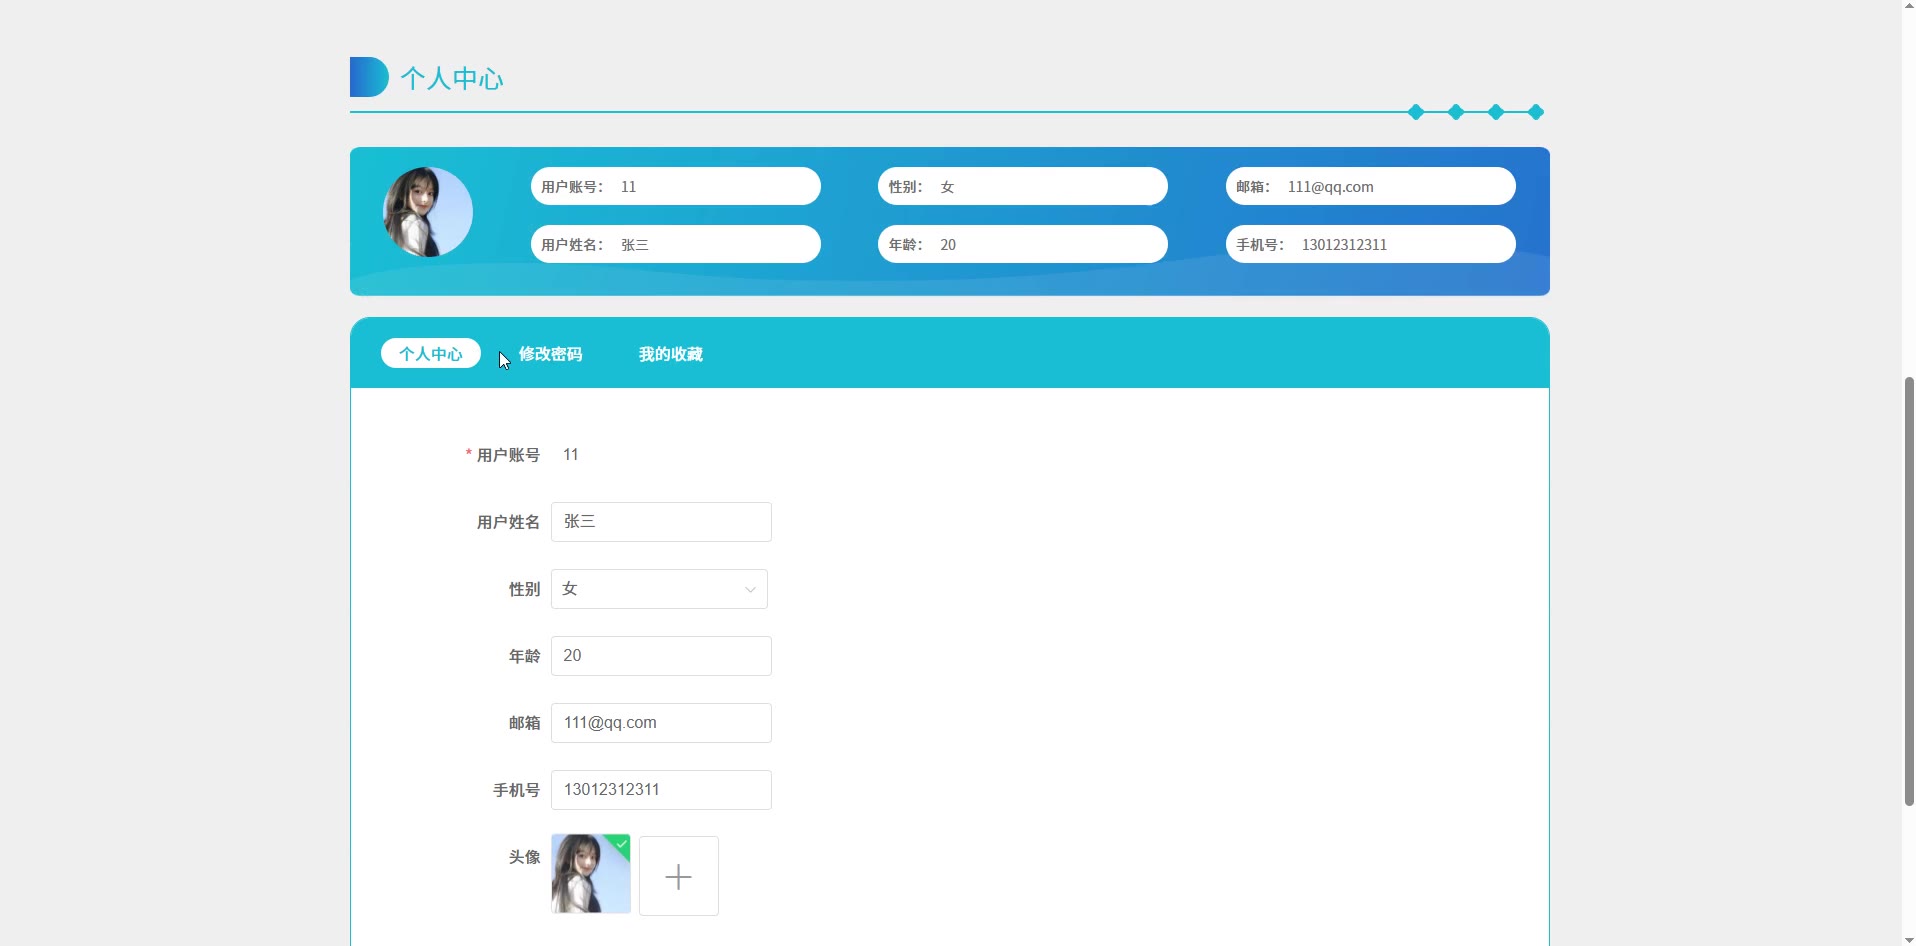
Task: Switch to the 修改密码 tab
Action: 550,354
